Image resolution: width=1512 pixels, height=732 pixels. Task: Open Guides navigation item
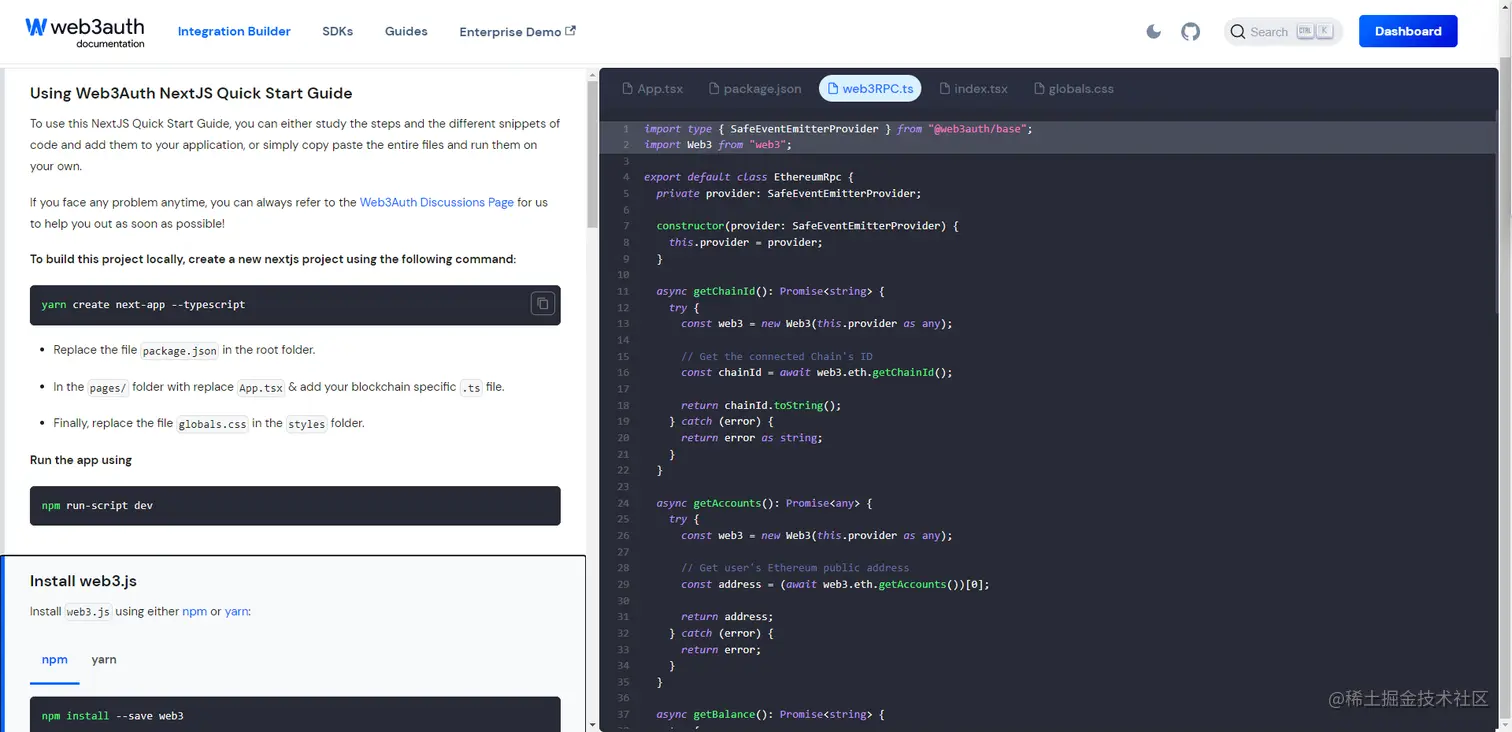pyautogui.click(x=406, y=31)
